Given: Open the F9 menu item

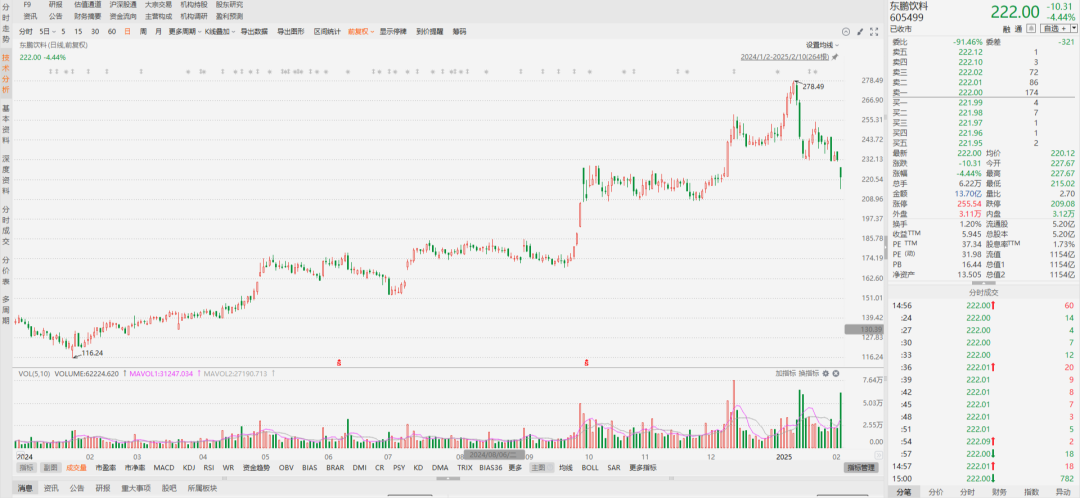Looking at the screenshot, I should point(28,5).
